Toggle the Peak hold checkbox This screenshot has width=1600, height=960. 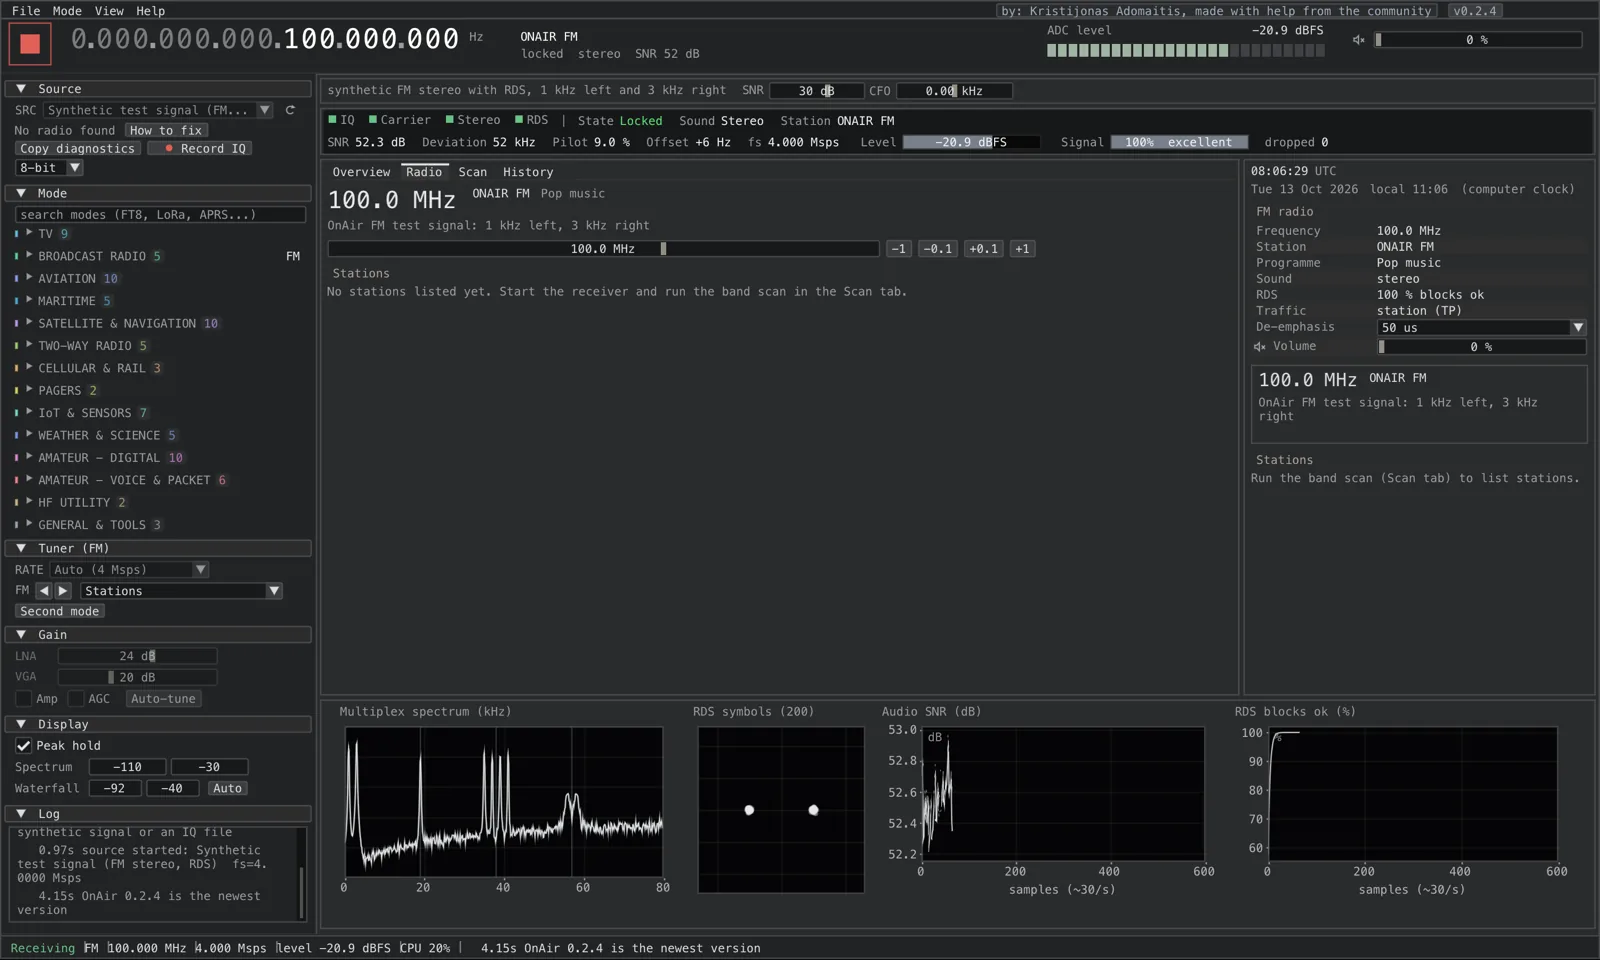[23, 746]
